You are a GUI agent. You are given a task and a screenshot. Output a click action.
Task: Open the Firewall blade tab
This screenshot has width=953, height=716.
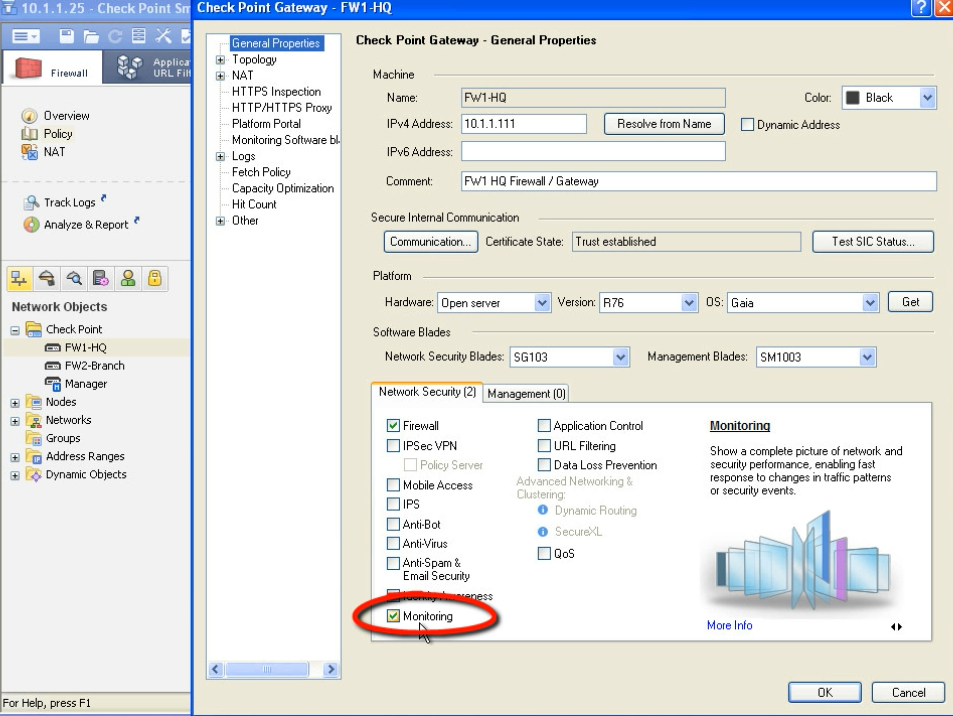pyautogui.click(x=52, y=68)
